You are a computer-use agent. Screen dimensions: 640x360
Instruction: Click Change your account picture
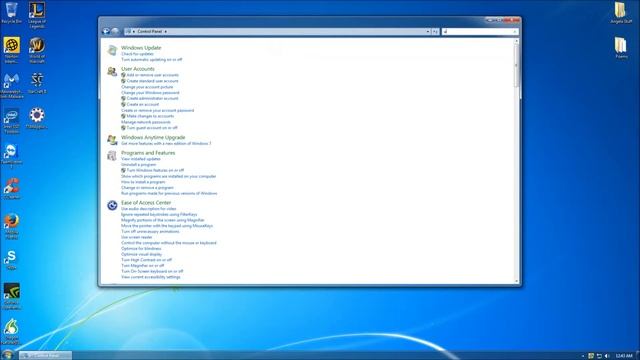147,87
